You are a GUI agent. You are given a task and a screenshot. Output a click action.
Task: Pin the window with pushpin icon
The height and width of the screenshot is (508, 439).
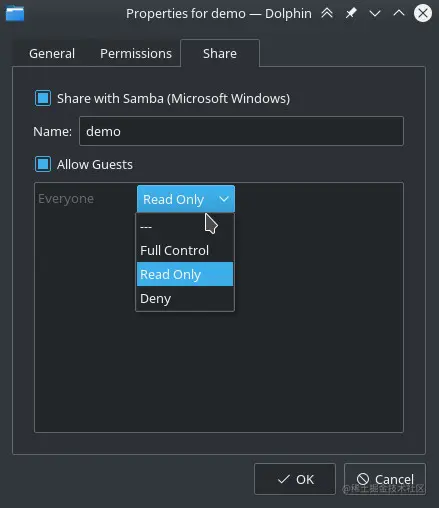point(351,13)
